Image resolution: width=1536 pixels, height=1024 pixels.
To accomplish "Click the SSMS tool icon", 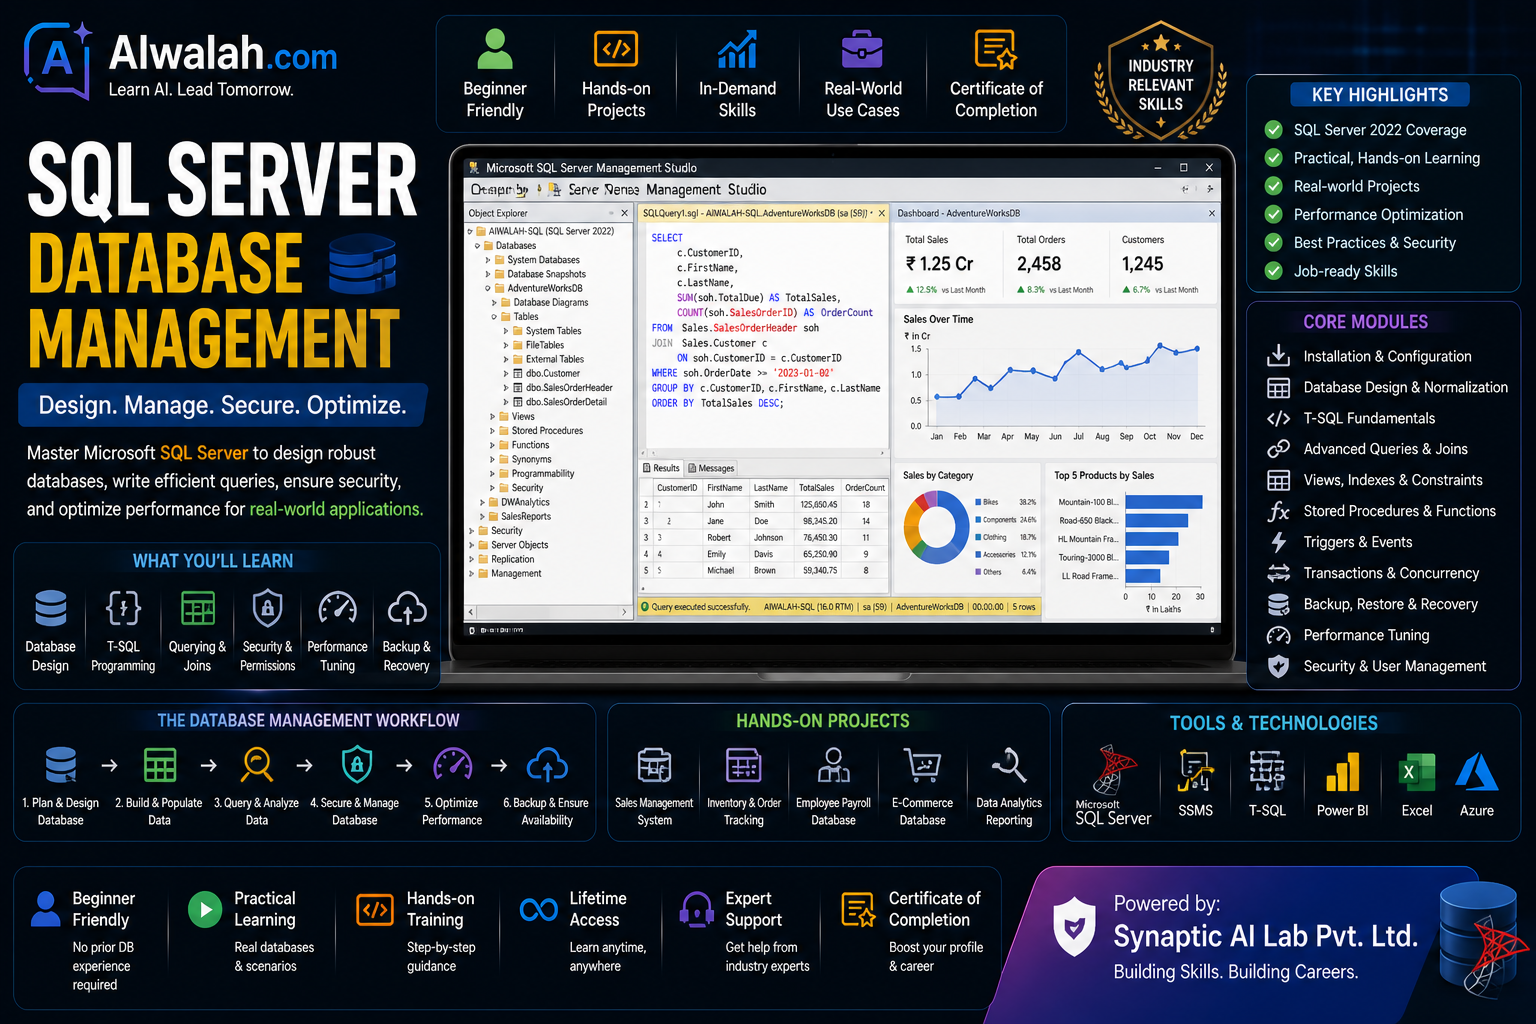I will pos(1195,770).
